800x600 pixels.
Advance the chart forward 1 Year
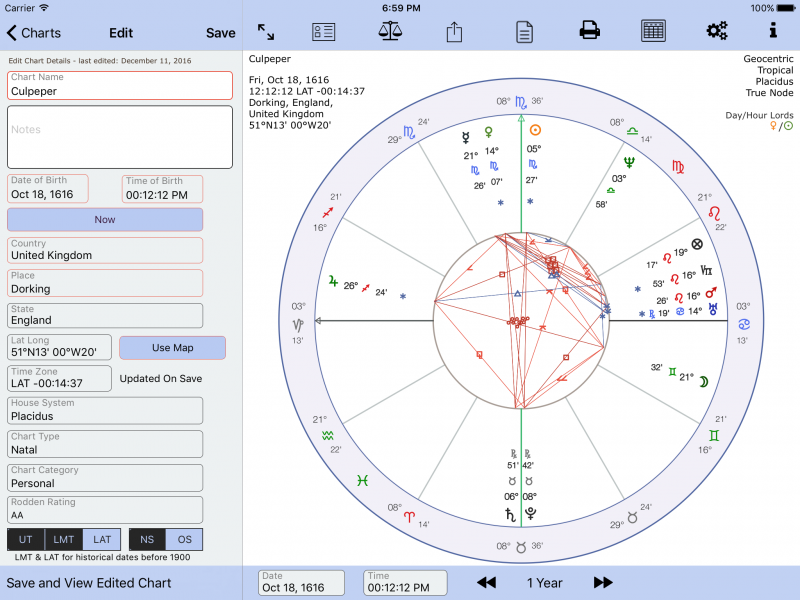[x=603, y=582]
